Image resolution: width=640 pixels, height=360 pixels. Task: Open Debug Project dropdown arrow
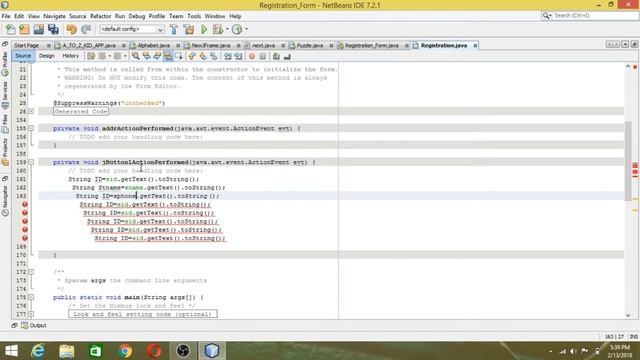coord(227,29)
